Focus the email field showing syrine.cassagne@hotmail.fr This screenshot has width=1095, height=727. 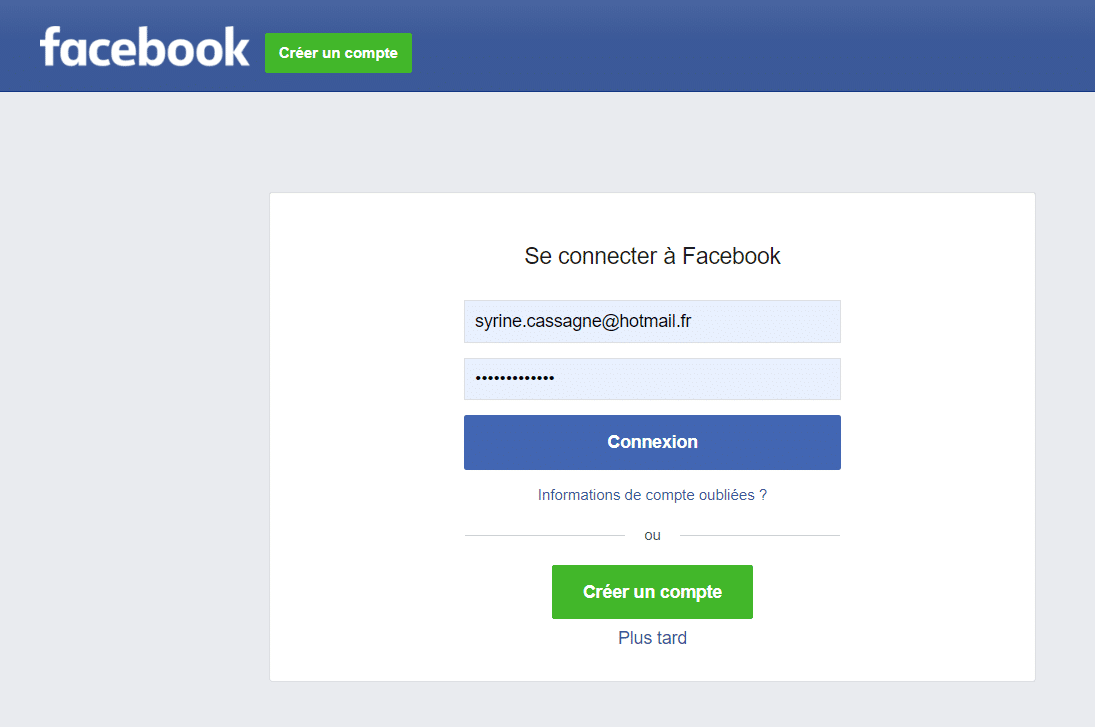(x=652, y=321)
